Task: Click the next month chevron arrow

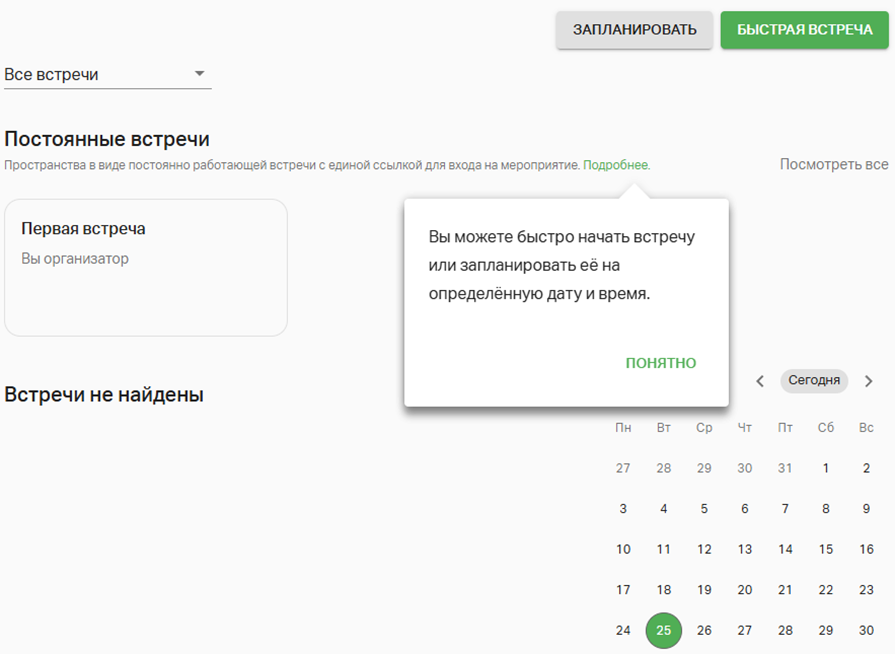Action: pos(868,381)
